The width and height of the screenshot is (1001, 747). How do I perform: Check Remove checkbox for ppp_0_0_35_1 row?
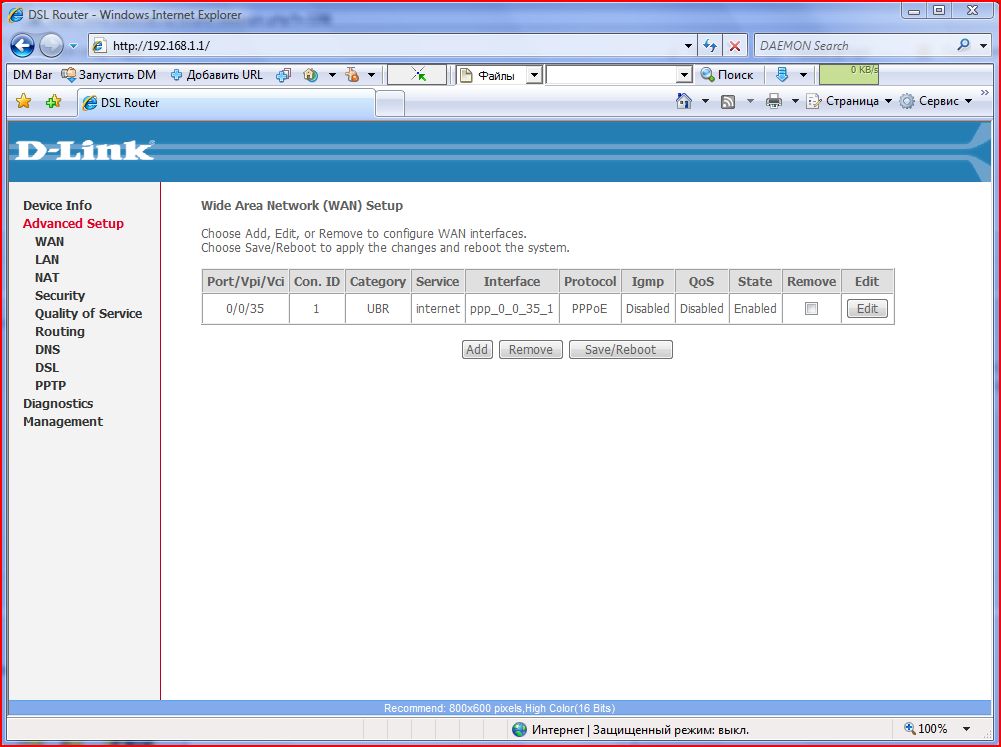[811, 308]
